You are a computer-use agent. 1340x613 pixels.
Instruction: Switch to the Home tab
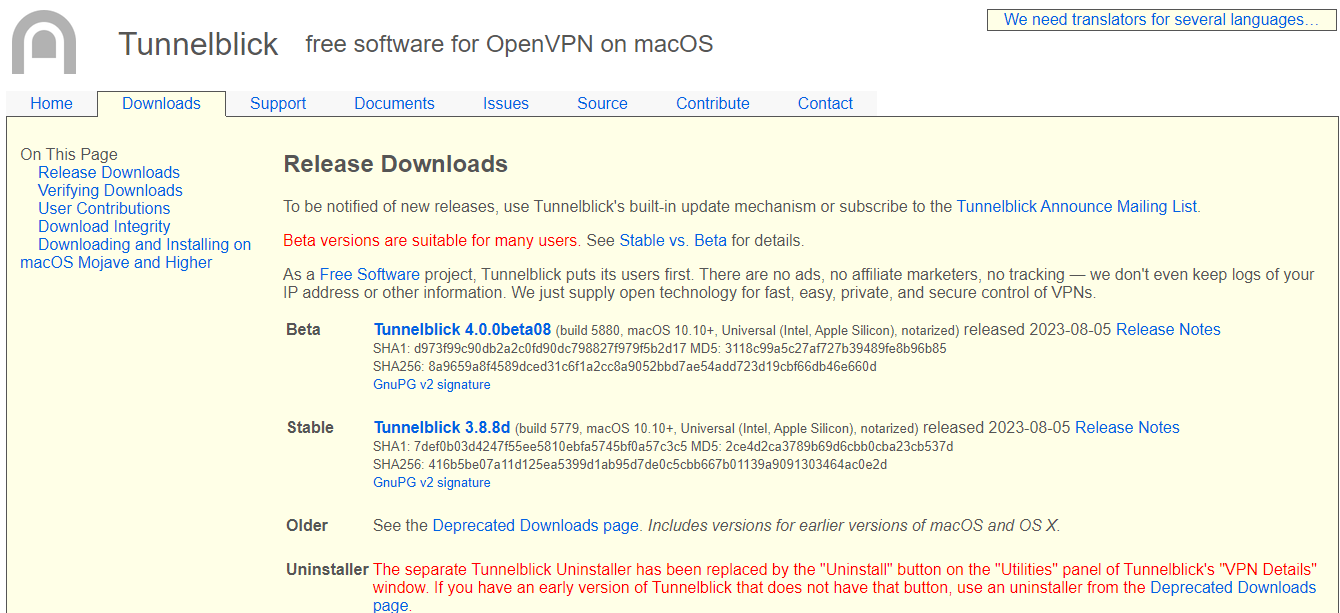pyautogui.click(x=51, y=103)
